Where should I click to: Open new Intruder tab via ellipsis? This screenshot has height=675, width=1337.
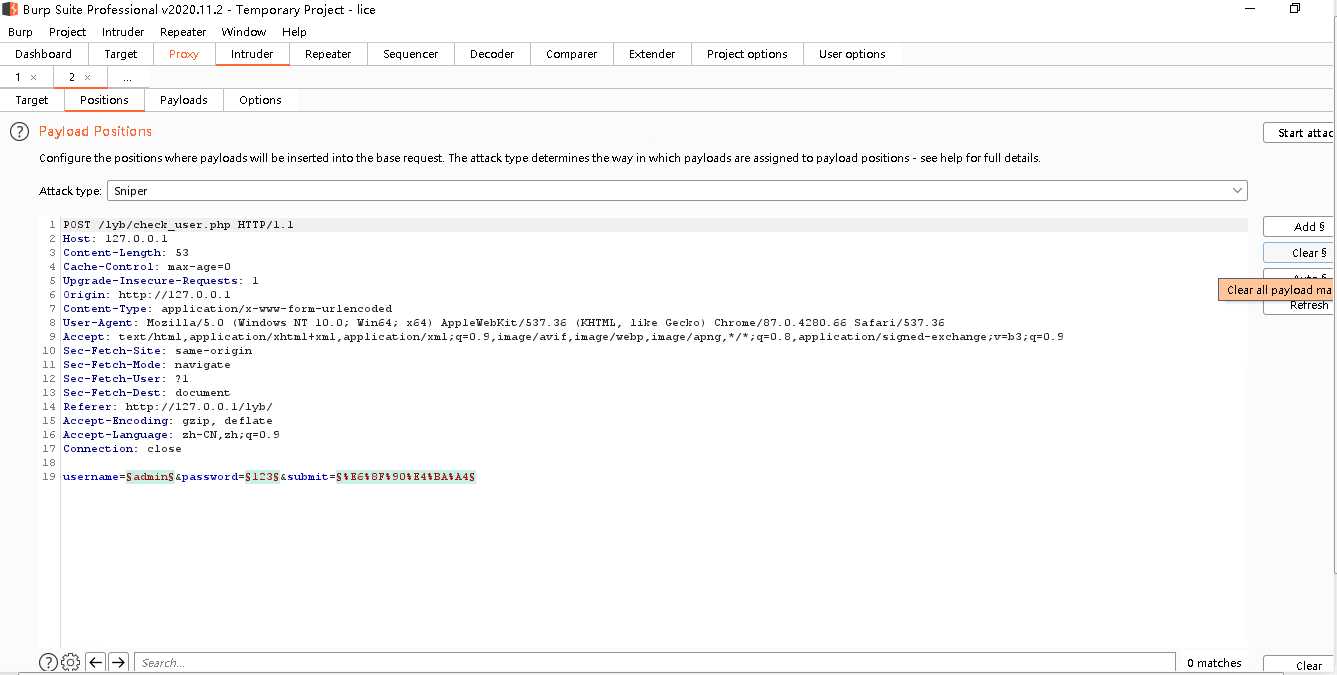pyautogui.click(x=127, y=77)
